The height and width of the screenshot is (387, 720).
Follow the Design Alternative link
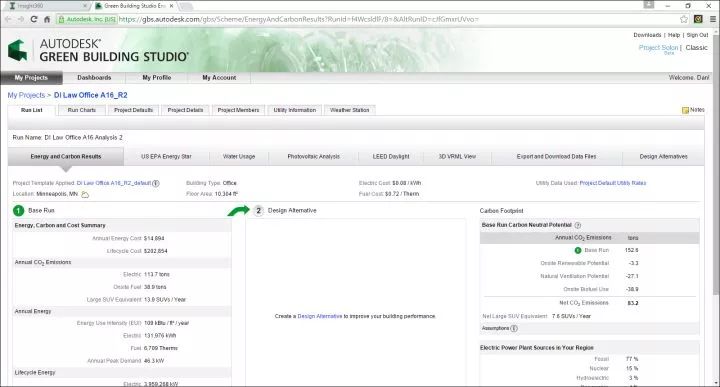point(320,316)
